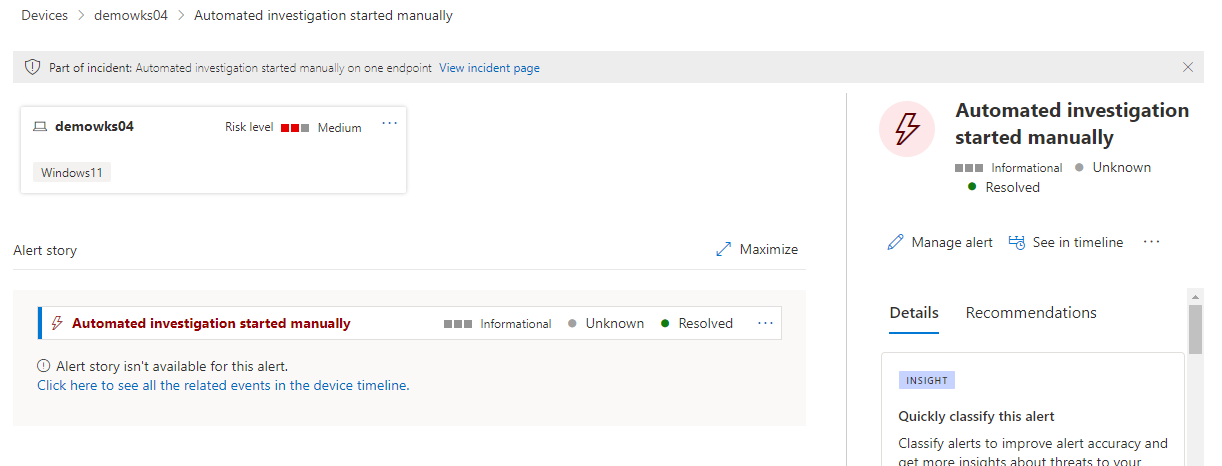Navigate to demowks04 breadcrumb
The height and width of the screenshot is (466, 1222).
131,16
